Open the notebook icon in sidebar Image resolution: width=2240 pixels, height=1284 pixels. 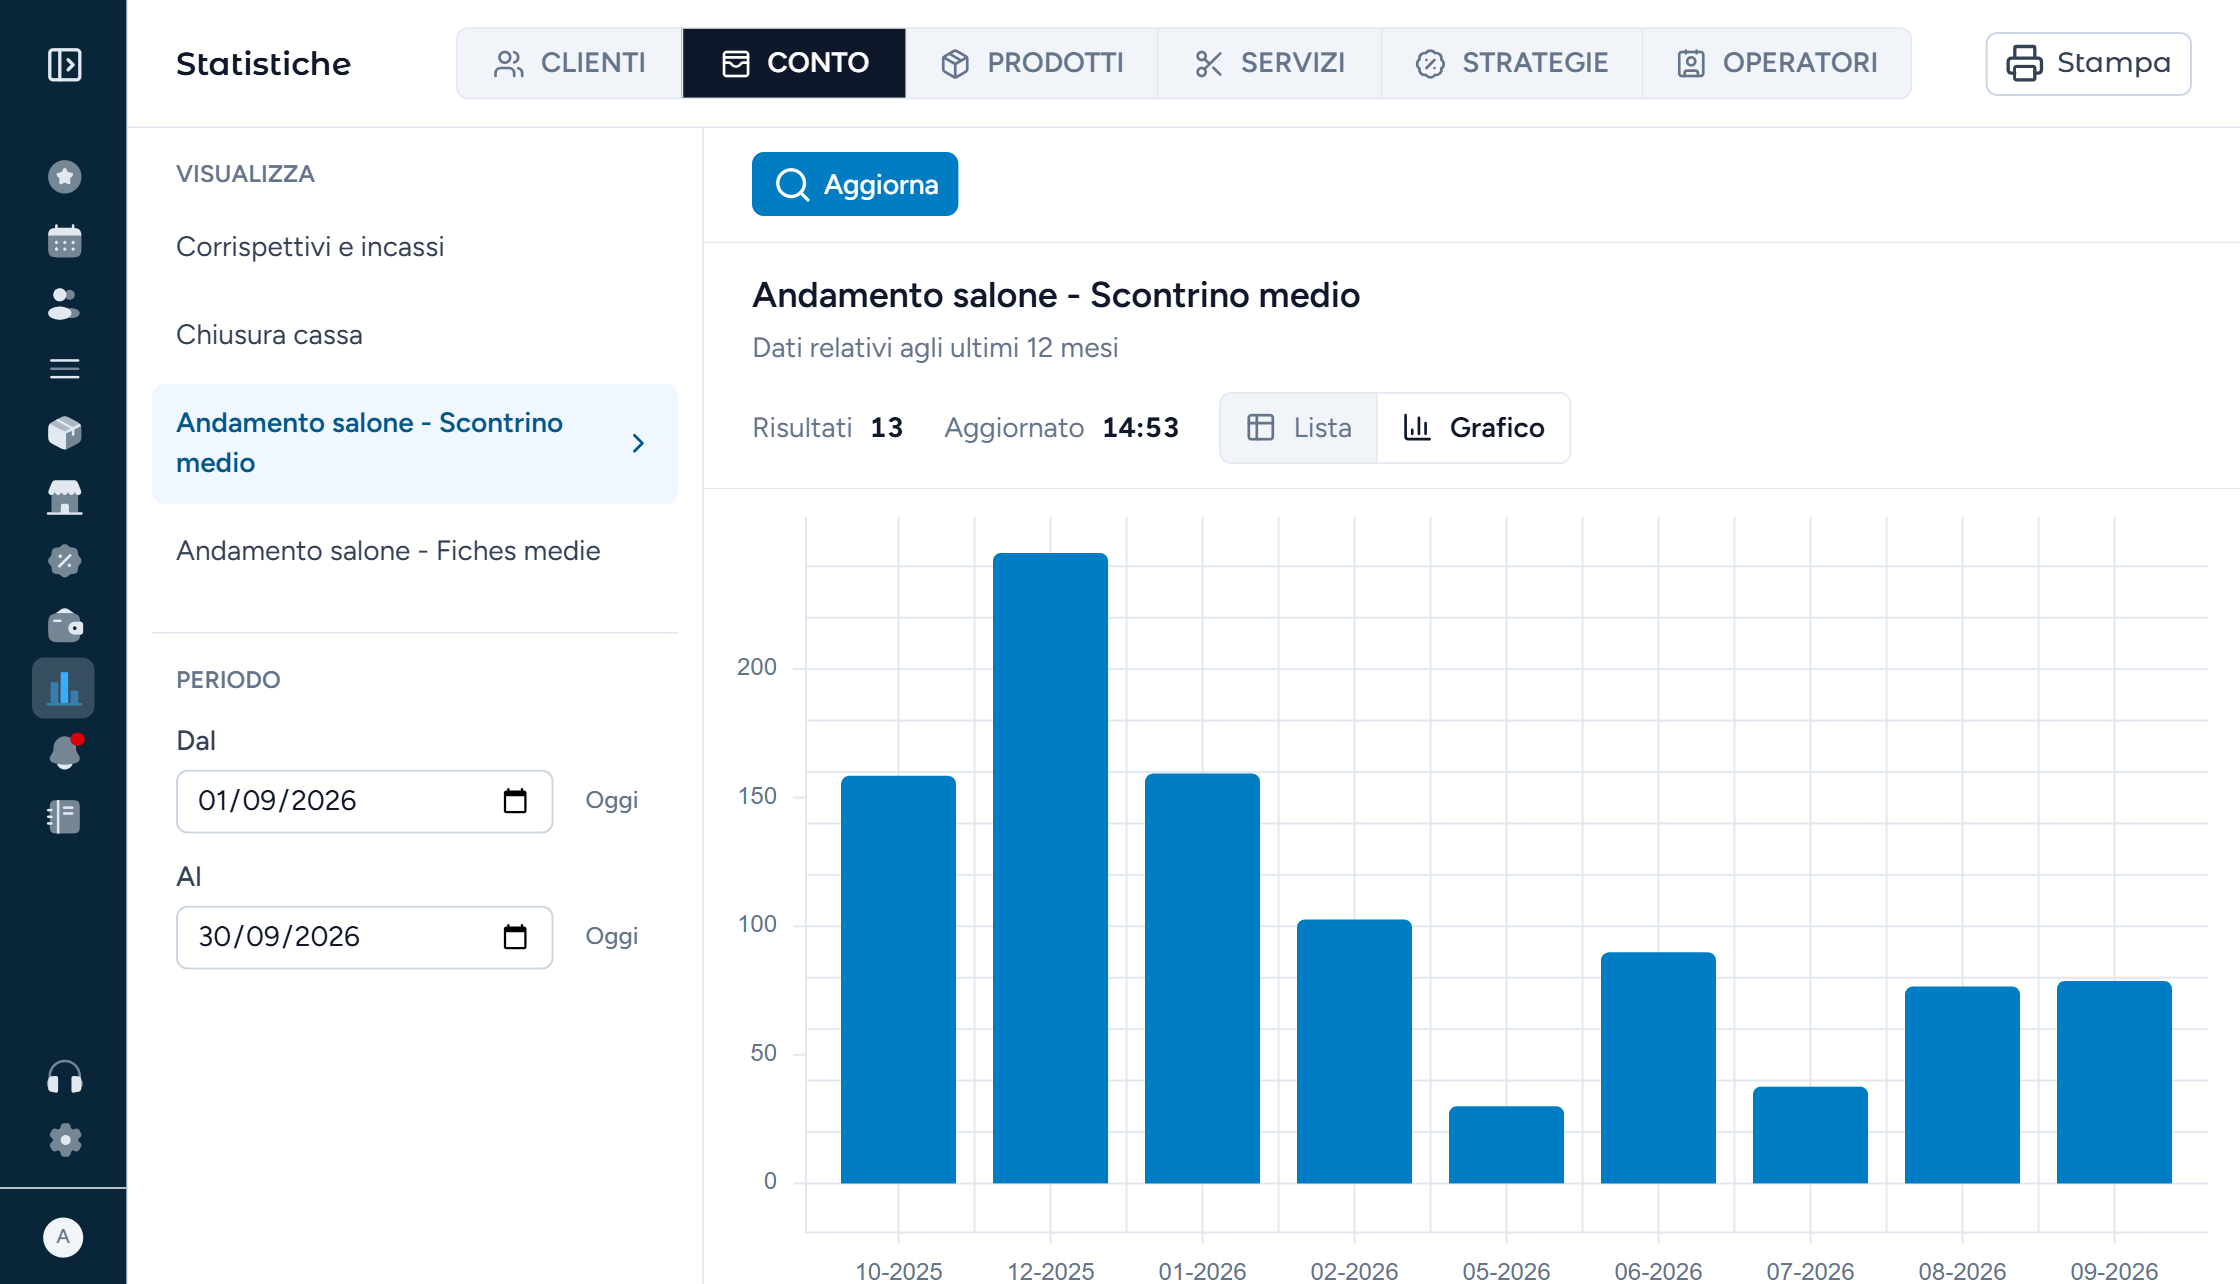tap(64, 817)
